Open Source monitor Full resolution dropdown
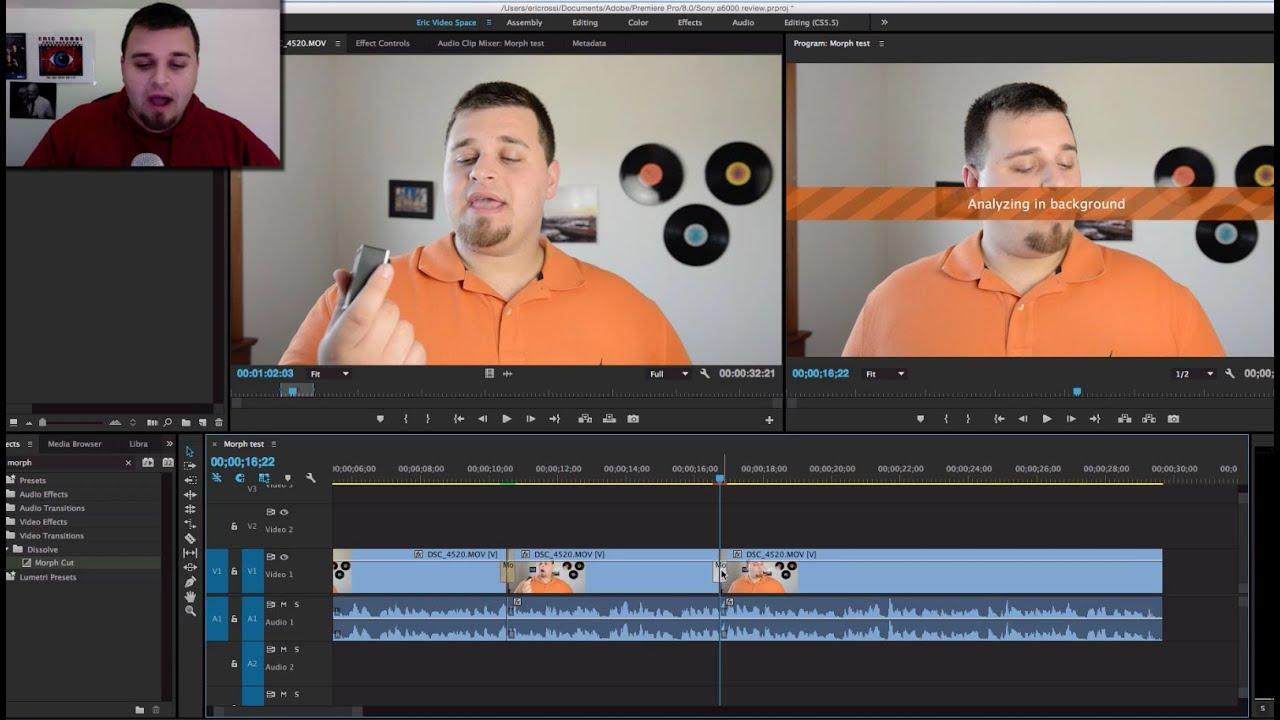Image resolution: width=1280 pixels, height=720 pixels. point(668,373)
